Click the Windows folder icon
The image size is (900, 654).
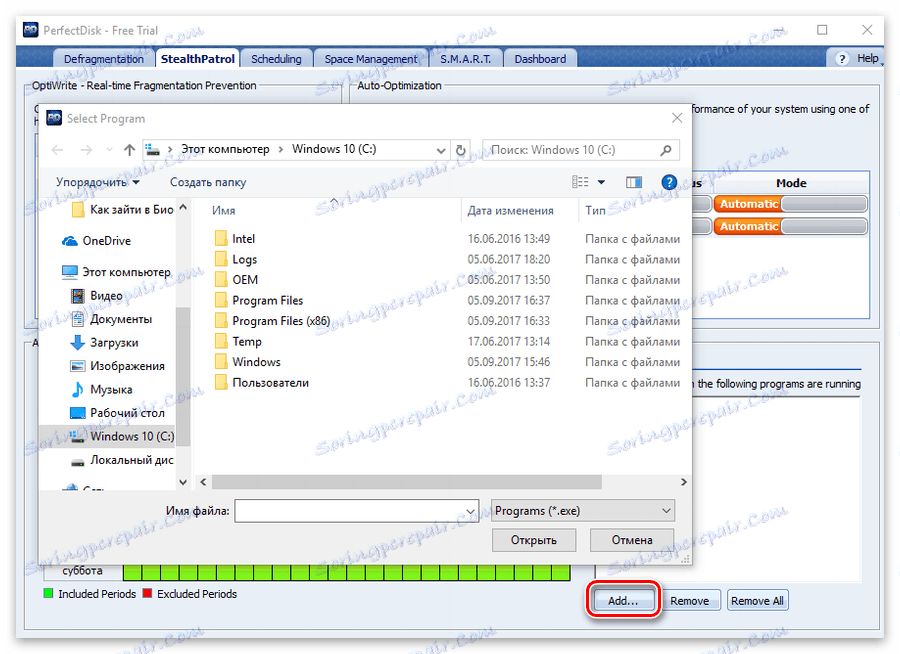tap(221, 362)
